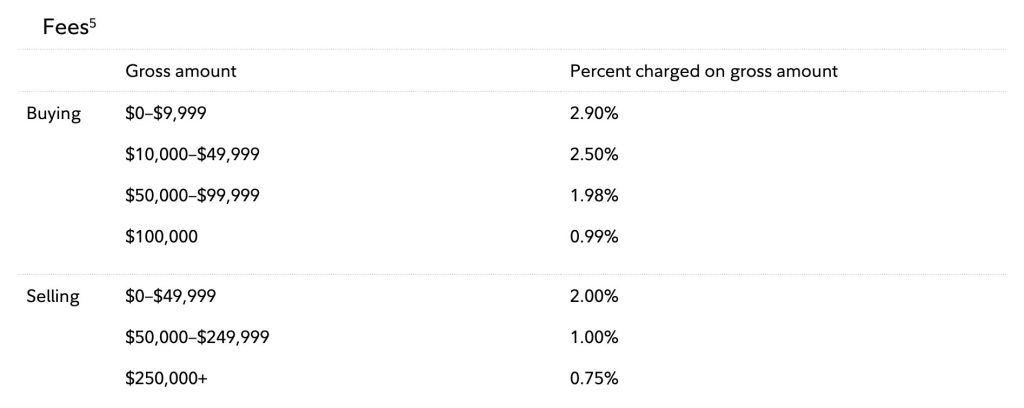Select the $10,000–$49,999 buying tier
The height and width of the screenshot is (408, 1024).
(x=192, y=155)
